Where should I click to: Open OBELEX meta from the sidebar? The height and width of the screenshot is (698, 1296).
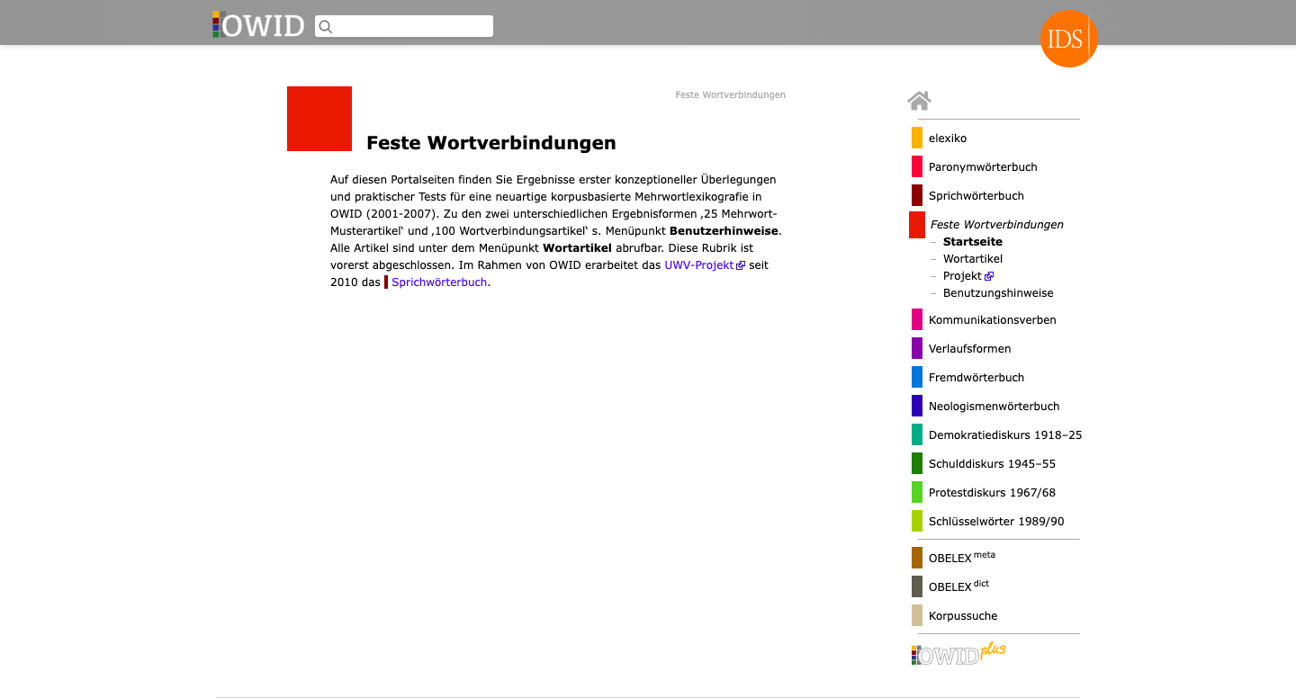(960, 557)
